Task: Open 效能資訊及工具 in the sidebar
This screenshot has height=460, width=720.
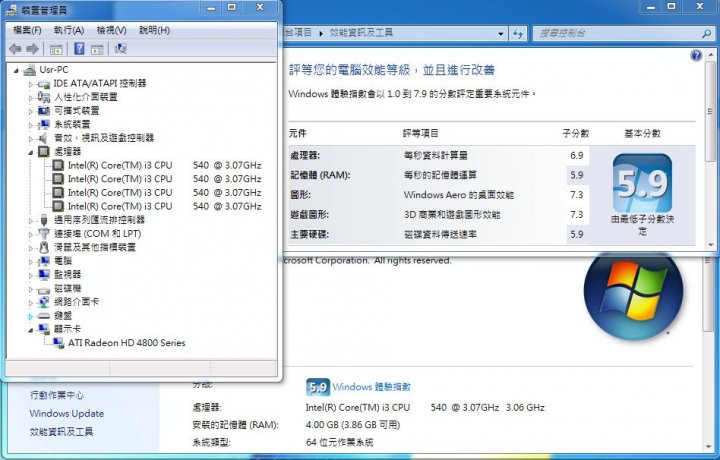Action: [x=62, y=432]
